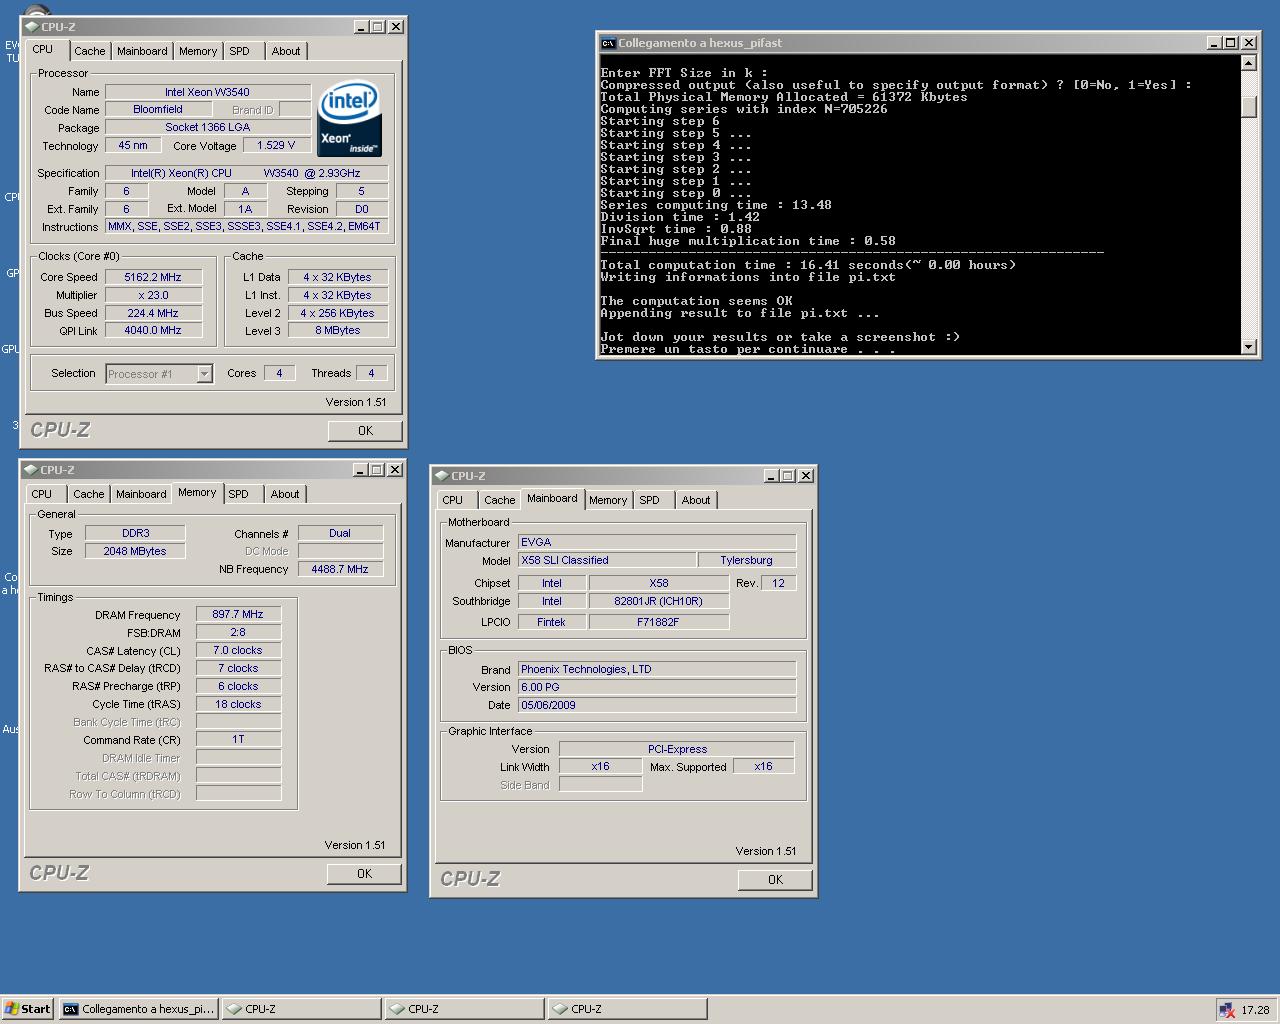
Task: Click the CAS# Latency value 7.0 clocks
Action: pyautogui.click(x=238, y=650)
